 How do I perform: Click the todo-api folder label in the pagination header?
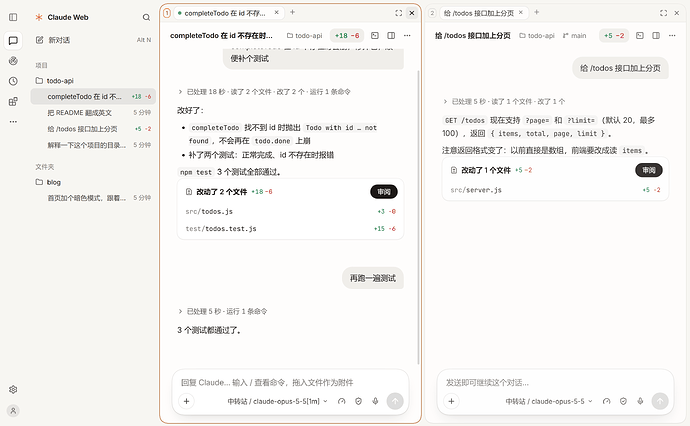537,36
